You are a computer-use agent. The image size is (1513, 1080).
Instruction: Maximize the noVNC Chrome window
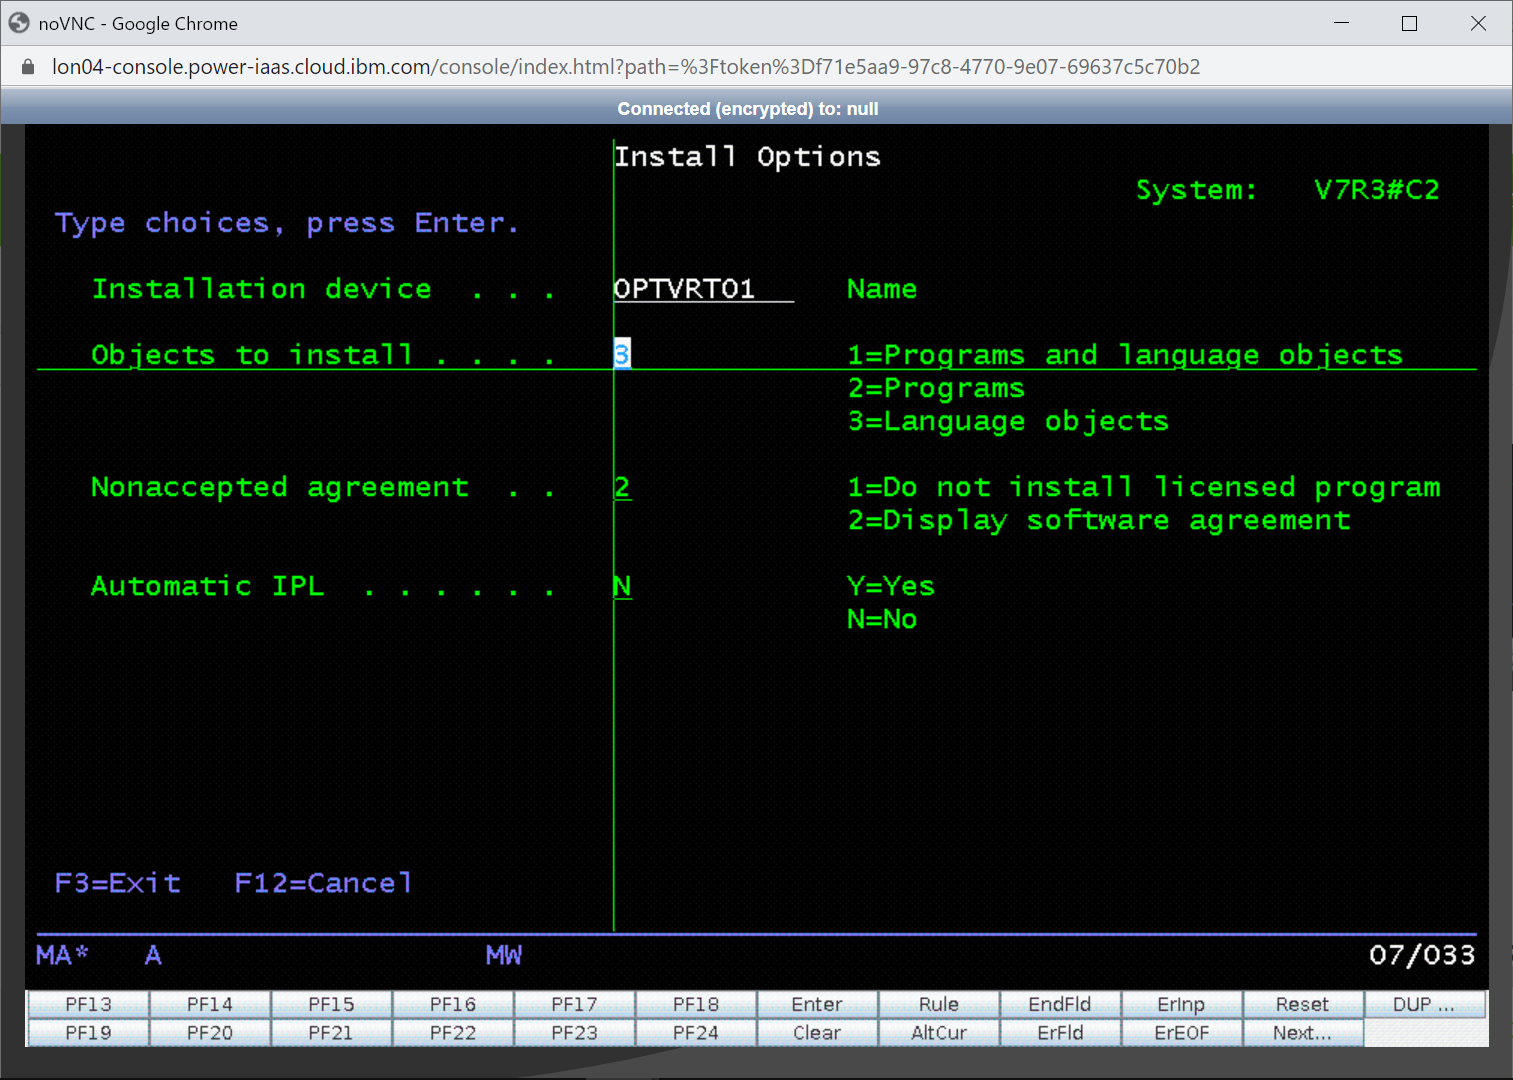(1410, 23)
